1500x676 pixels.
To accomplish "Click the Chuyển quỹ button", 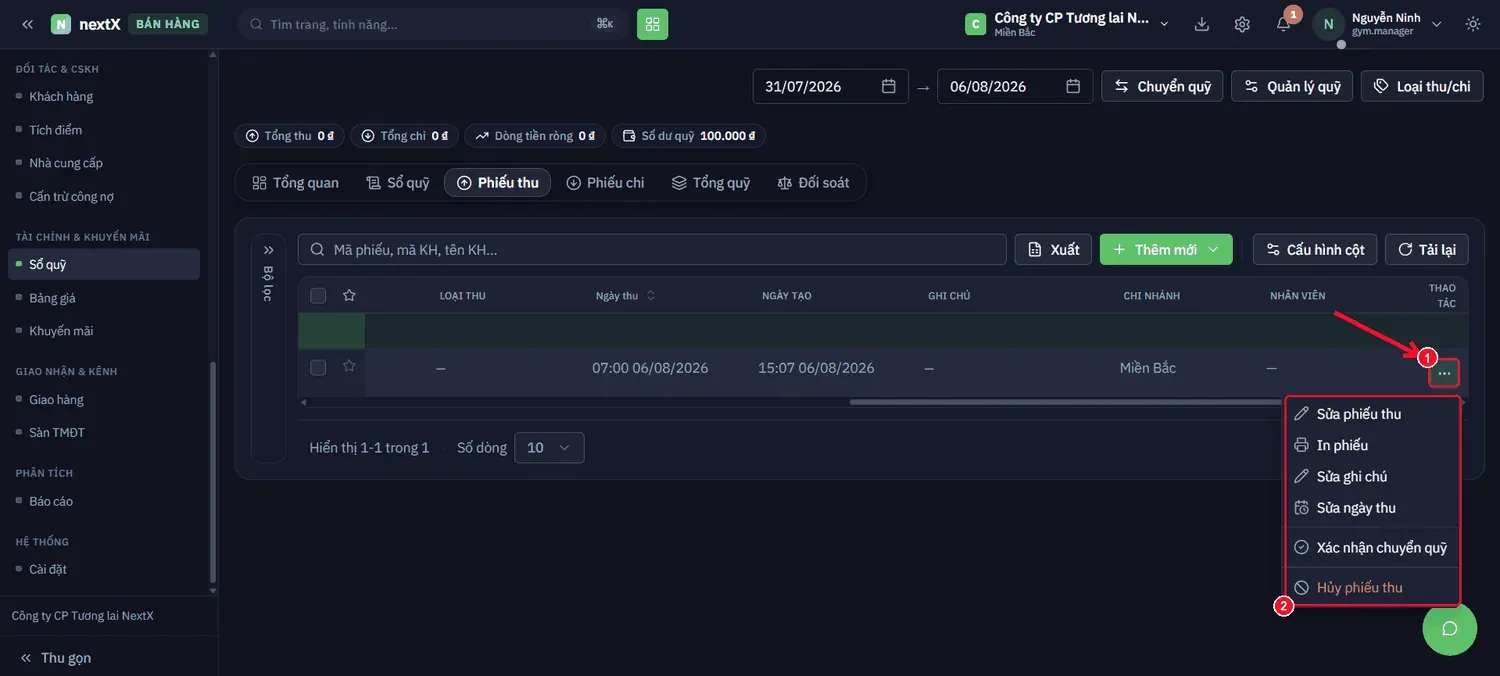I will pos(1163,86).
